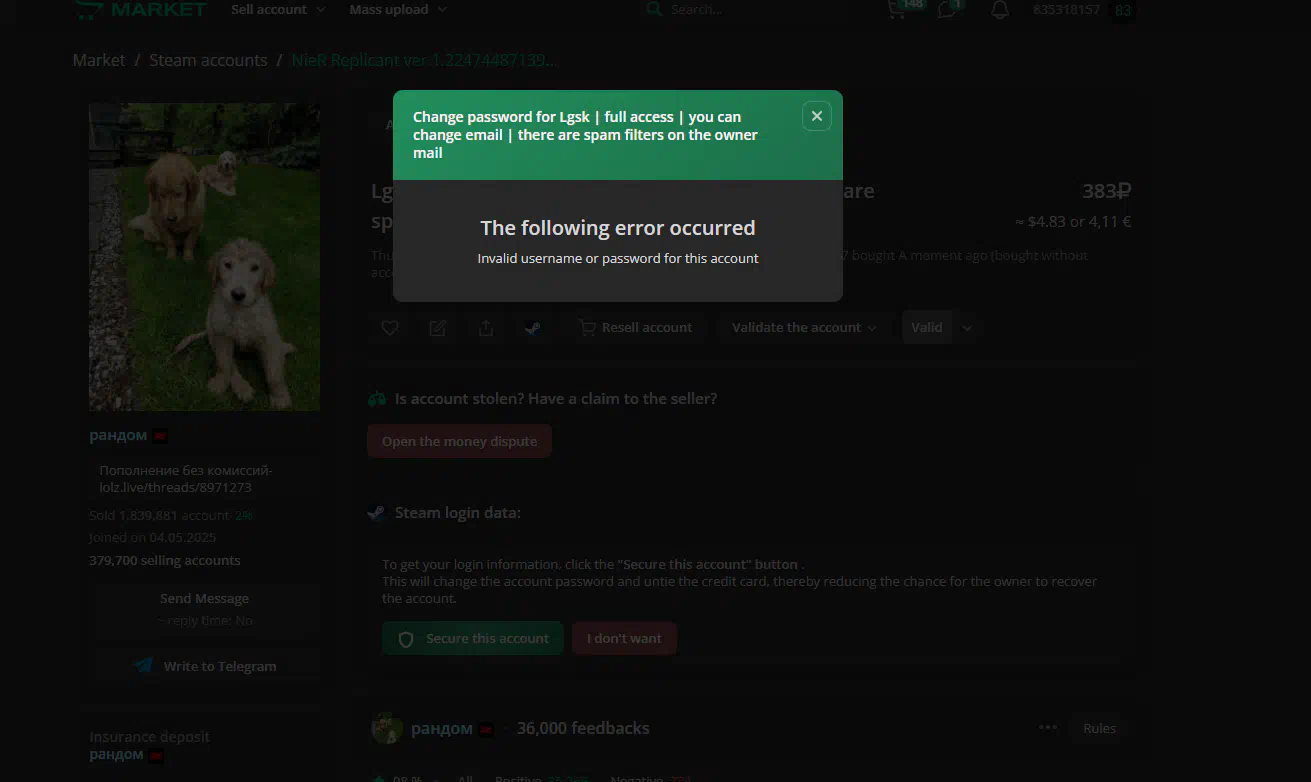The height and width of the screenshot is (782, 1311).
Task: Click 379,700 selling accounts text
Action: click(x=165, y=560)
